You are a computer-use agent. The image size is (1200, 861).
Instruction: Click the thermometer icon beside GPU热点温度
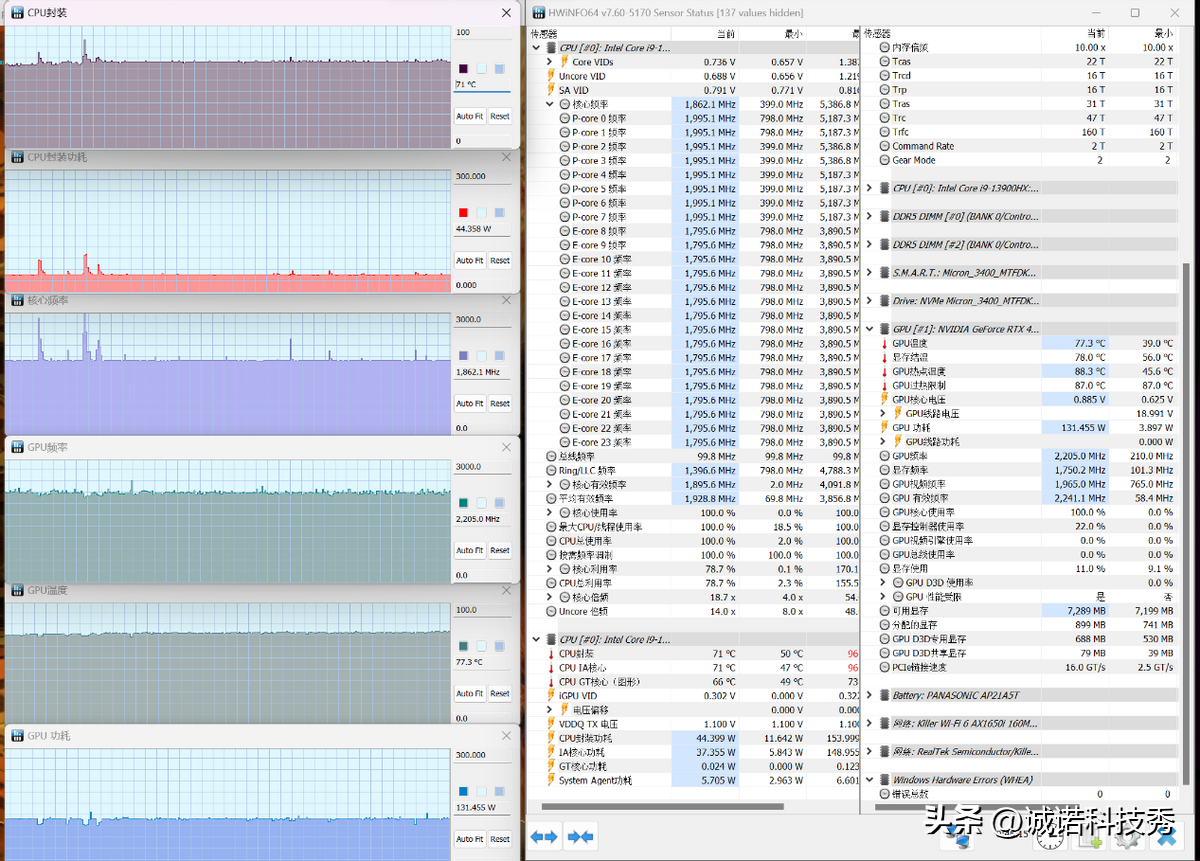(x=884, y=371)
